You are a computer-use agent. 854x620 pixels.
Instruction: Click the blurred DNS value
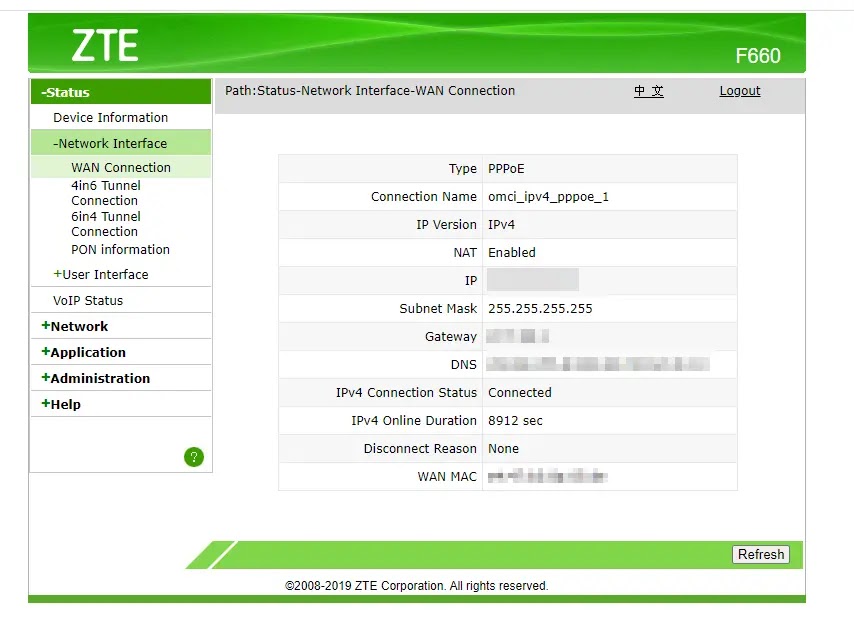click(x=598, y=364)
